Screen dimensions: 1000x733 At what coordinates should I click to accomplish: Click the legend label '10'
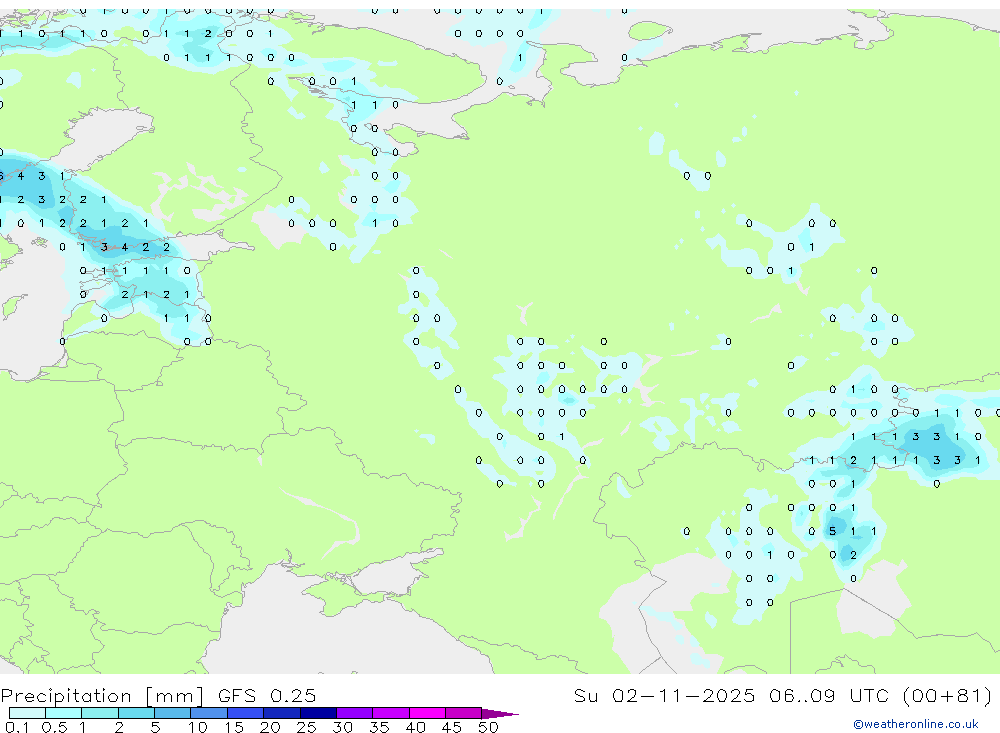197,727
